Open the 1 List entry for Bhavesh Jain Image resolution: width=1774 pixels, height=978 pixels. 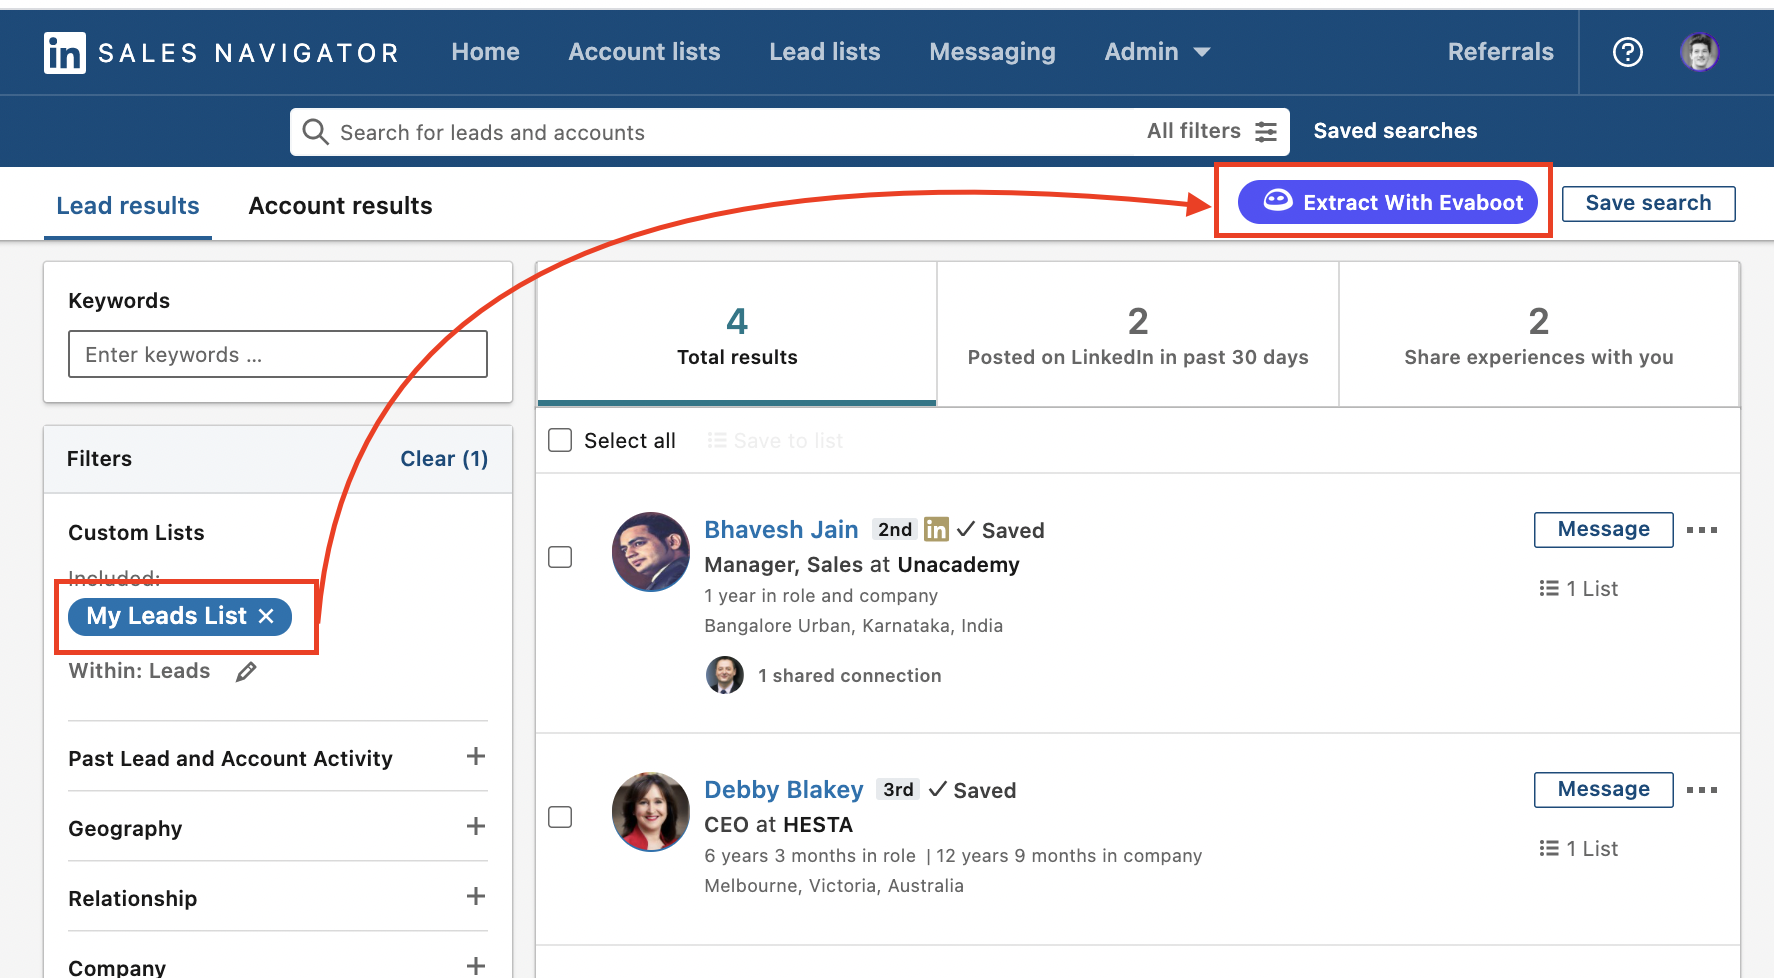tap(1579, 589)
